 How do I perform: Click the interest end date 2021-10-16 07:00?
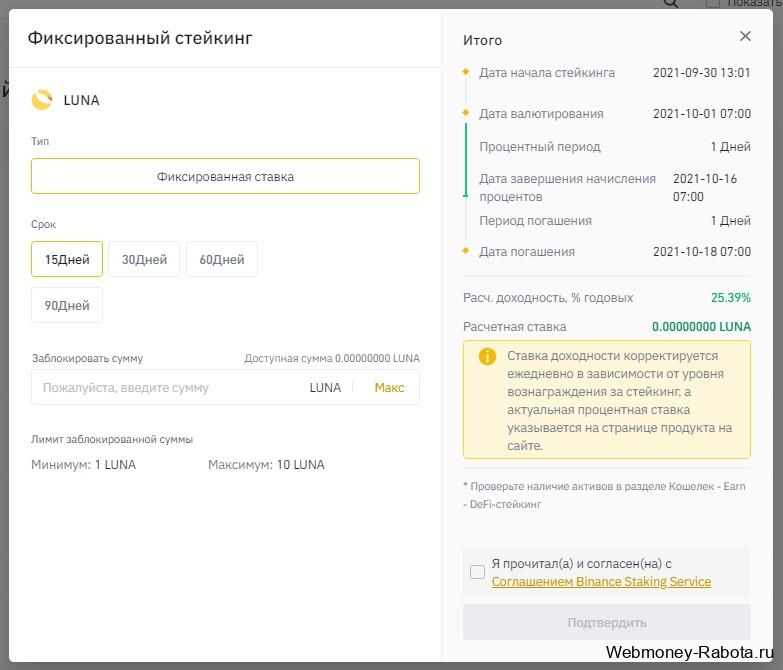[x=705, y=188]
